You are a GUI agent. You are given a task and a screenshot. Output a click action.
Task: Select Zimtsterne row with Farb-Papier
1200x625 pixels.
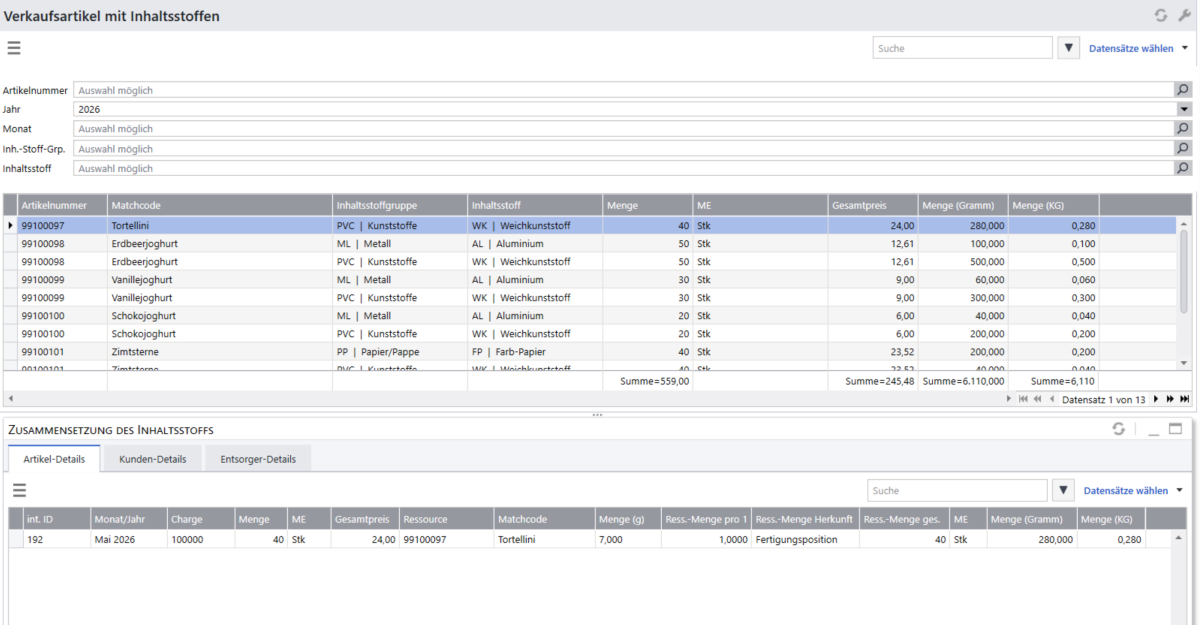coord(590,352)
